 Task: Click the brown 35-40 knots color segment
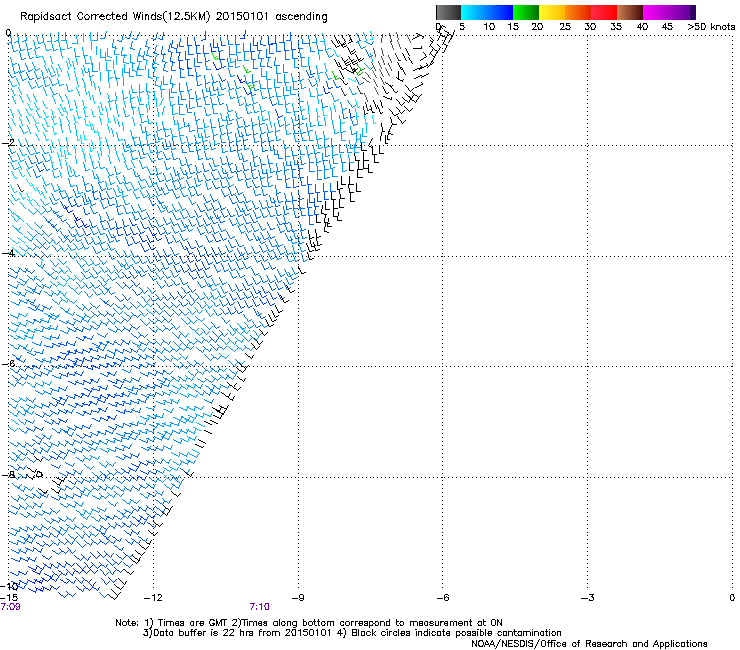click(630, 12)
